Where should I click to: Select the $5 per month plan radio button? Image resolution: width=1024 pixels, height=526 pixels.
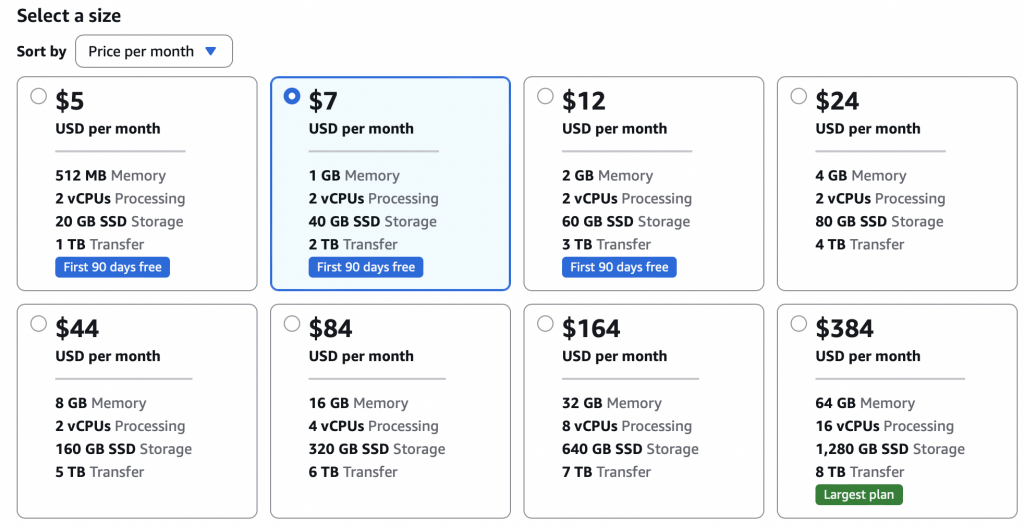tap(38, 96)
